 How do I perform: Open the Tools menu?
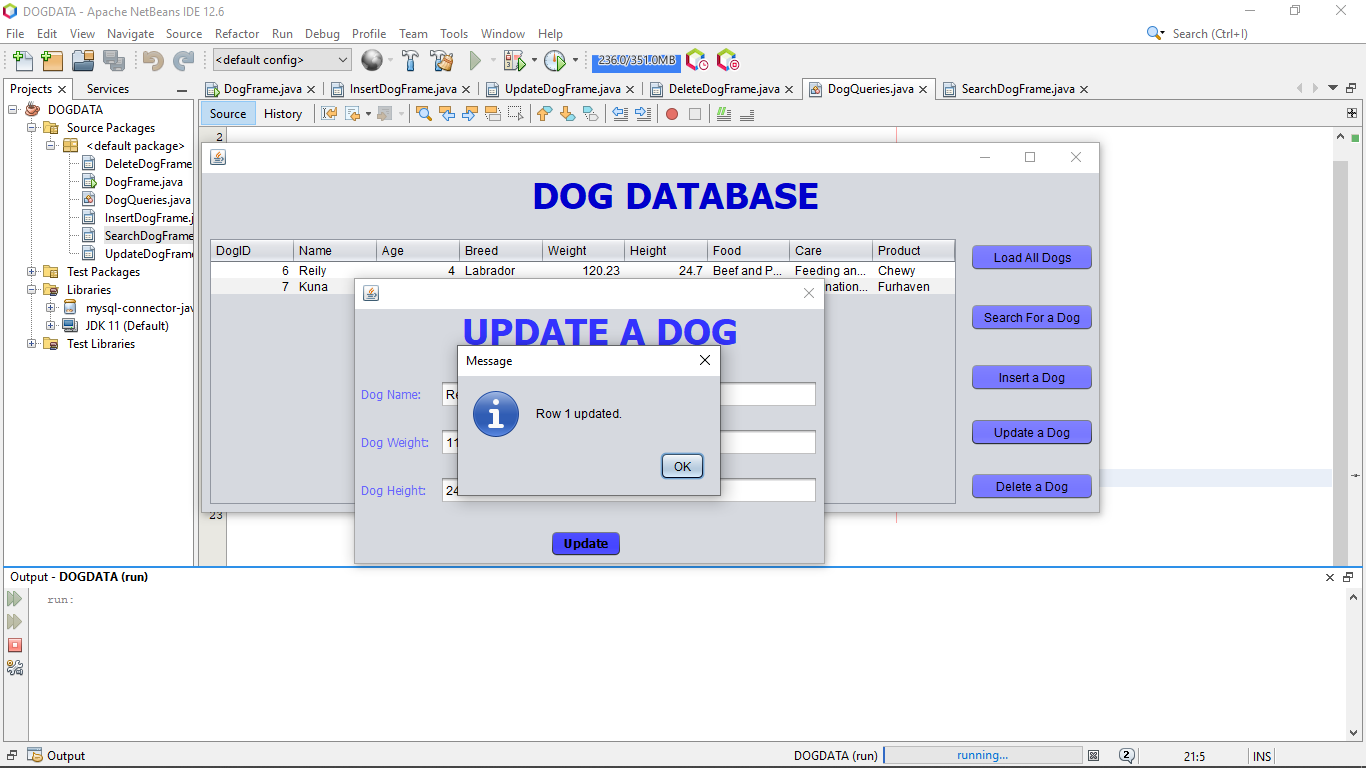point(454,34)
